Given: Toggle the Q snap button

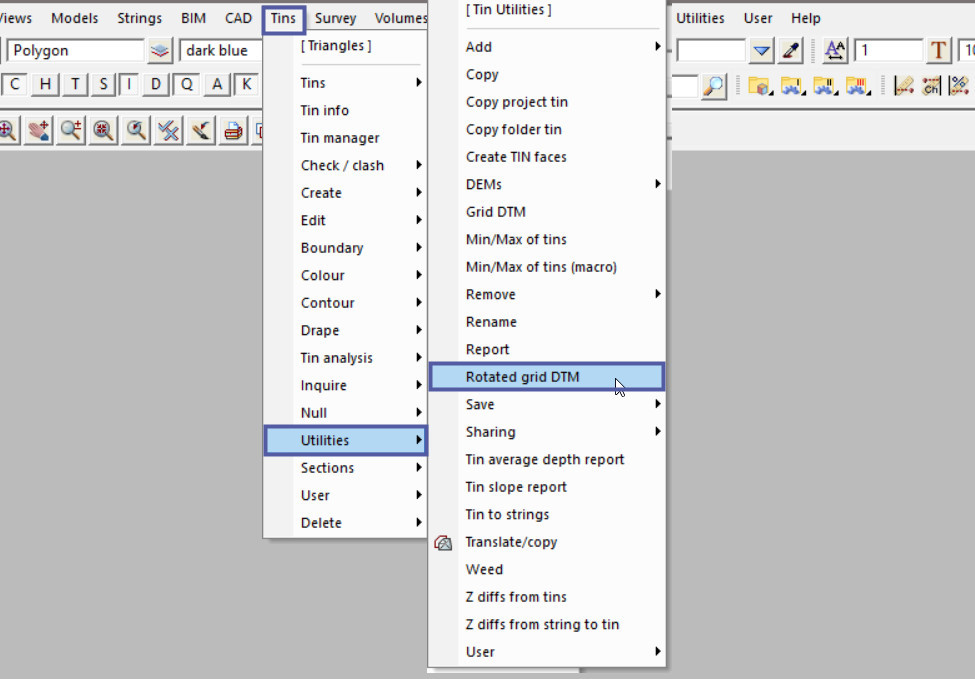Looking at the screenshot, I should tap(187, 85).
